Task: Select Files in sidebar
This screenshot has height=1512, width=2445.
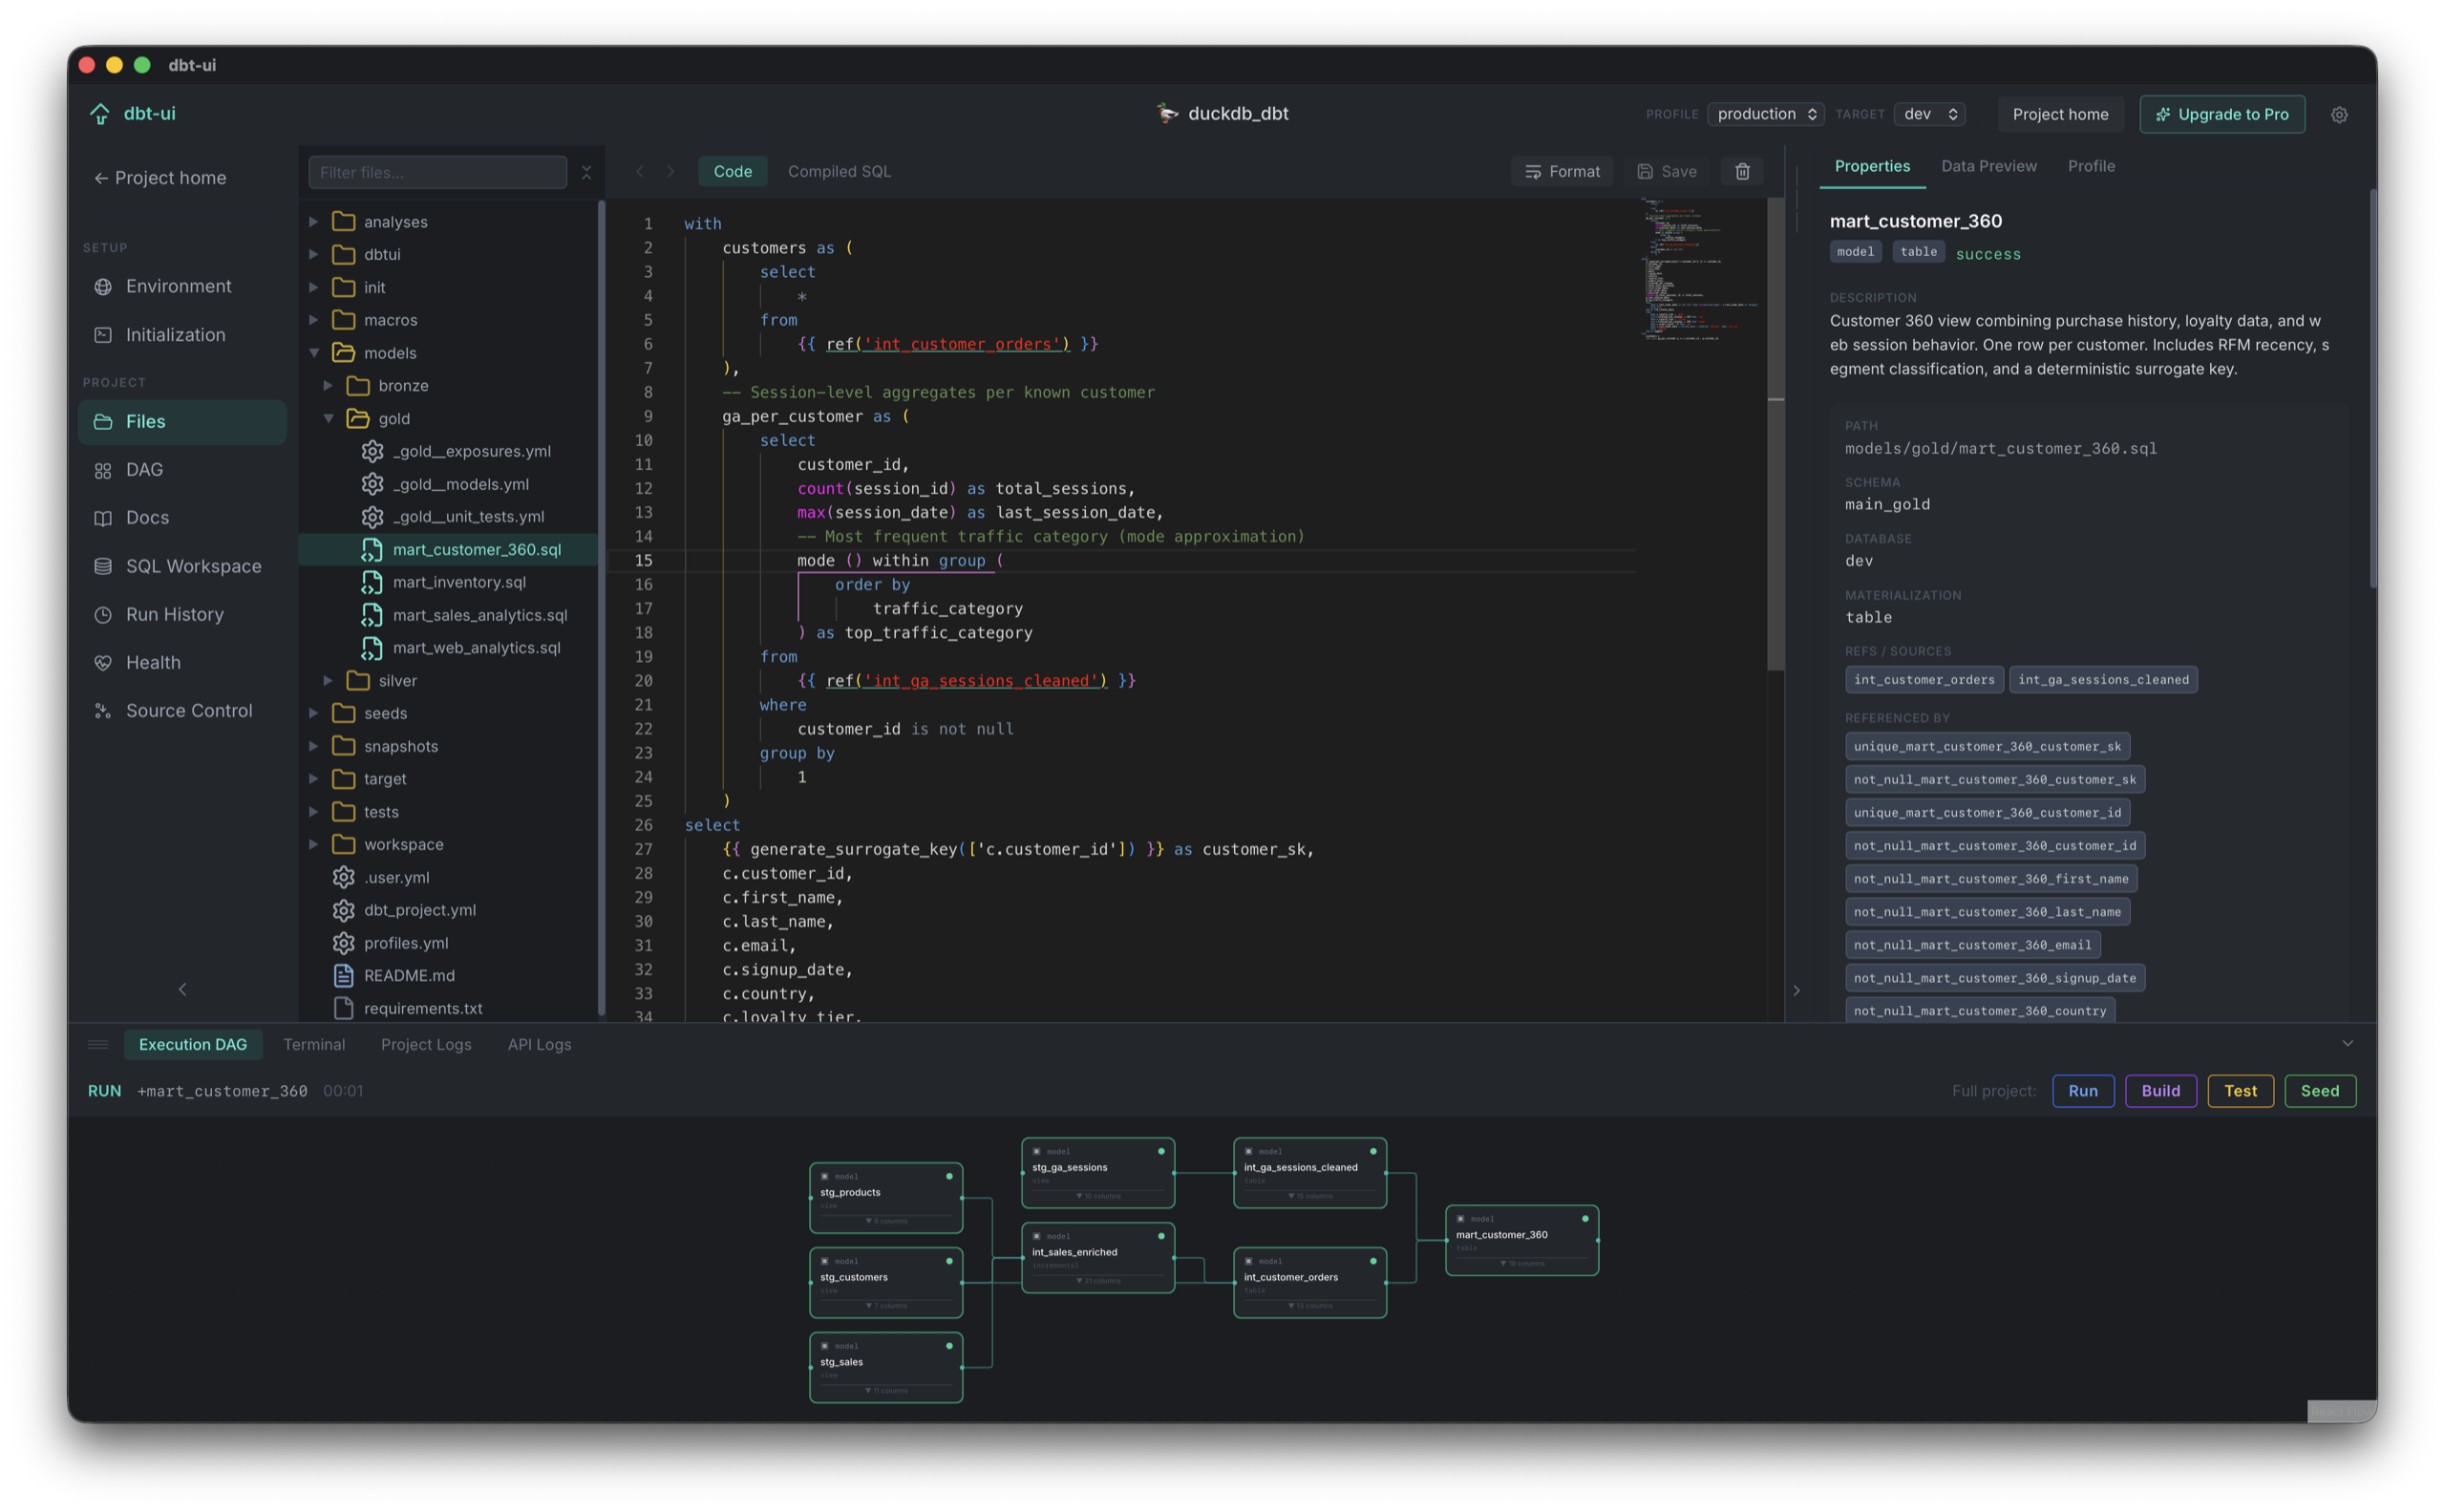Action: tap(182, 421)
